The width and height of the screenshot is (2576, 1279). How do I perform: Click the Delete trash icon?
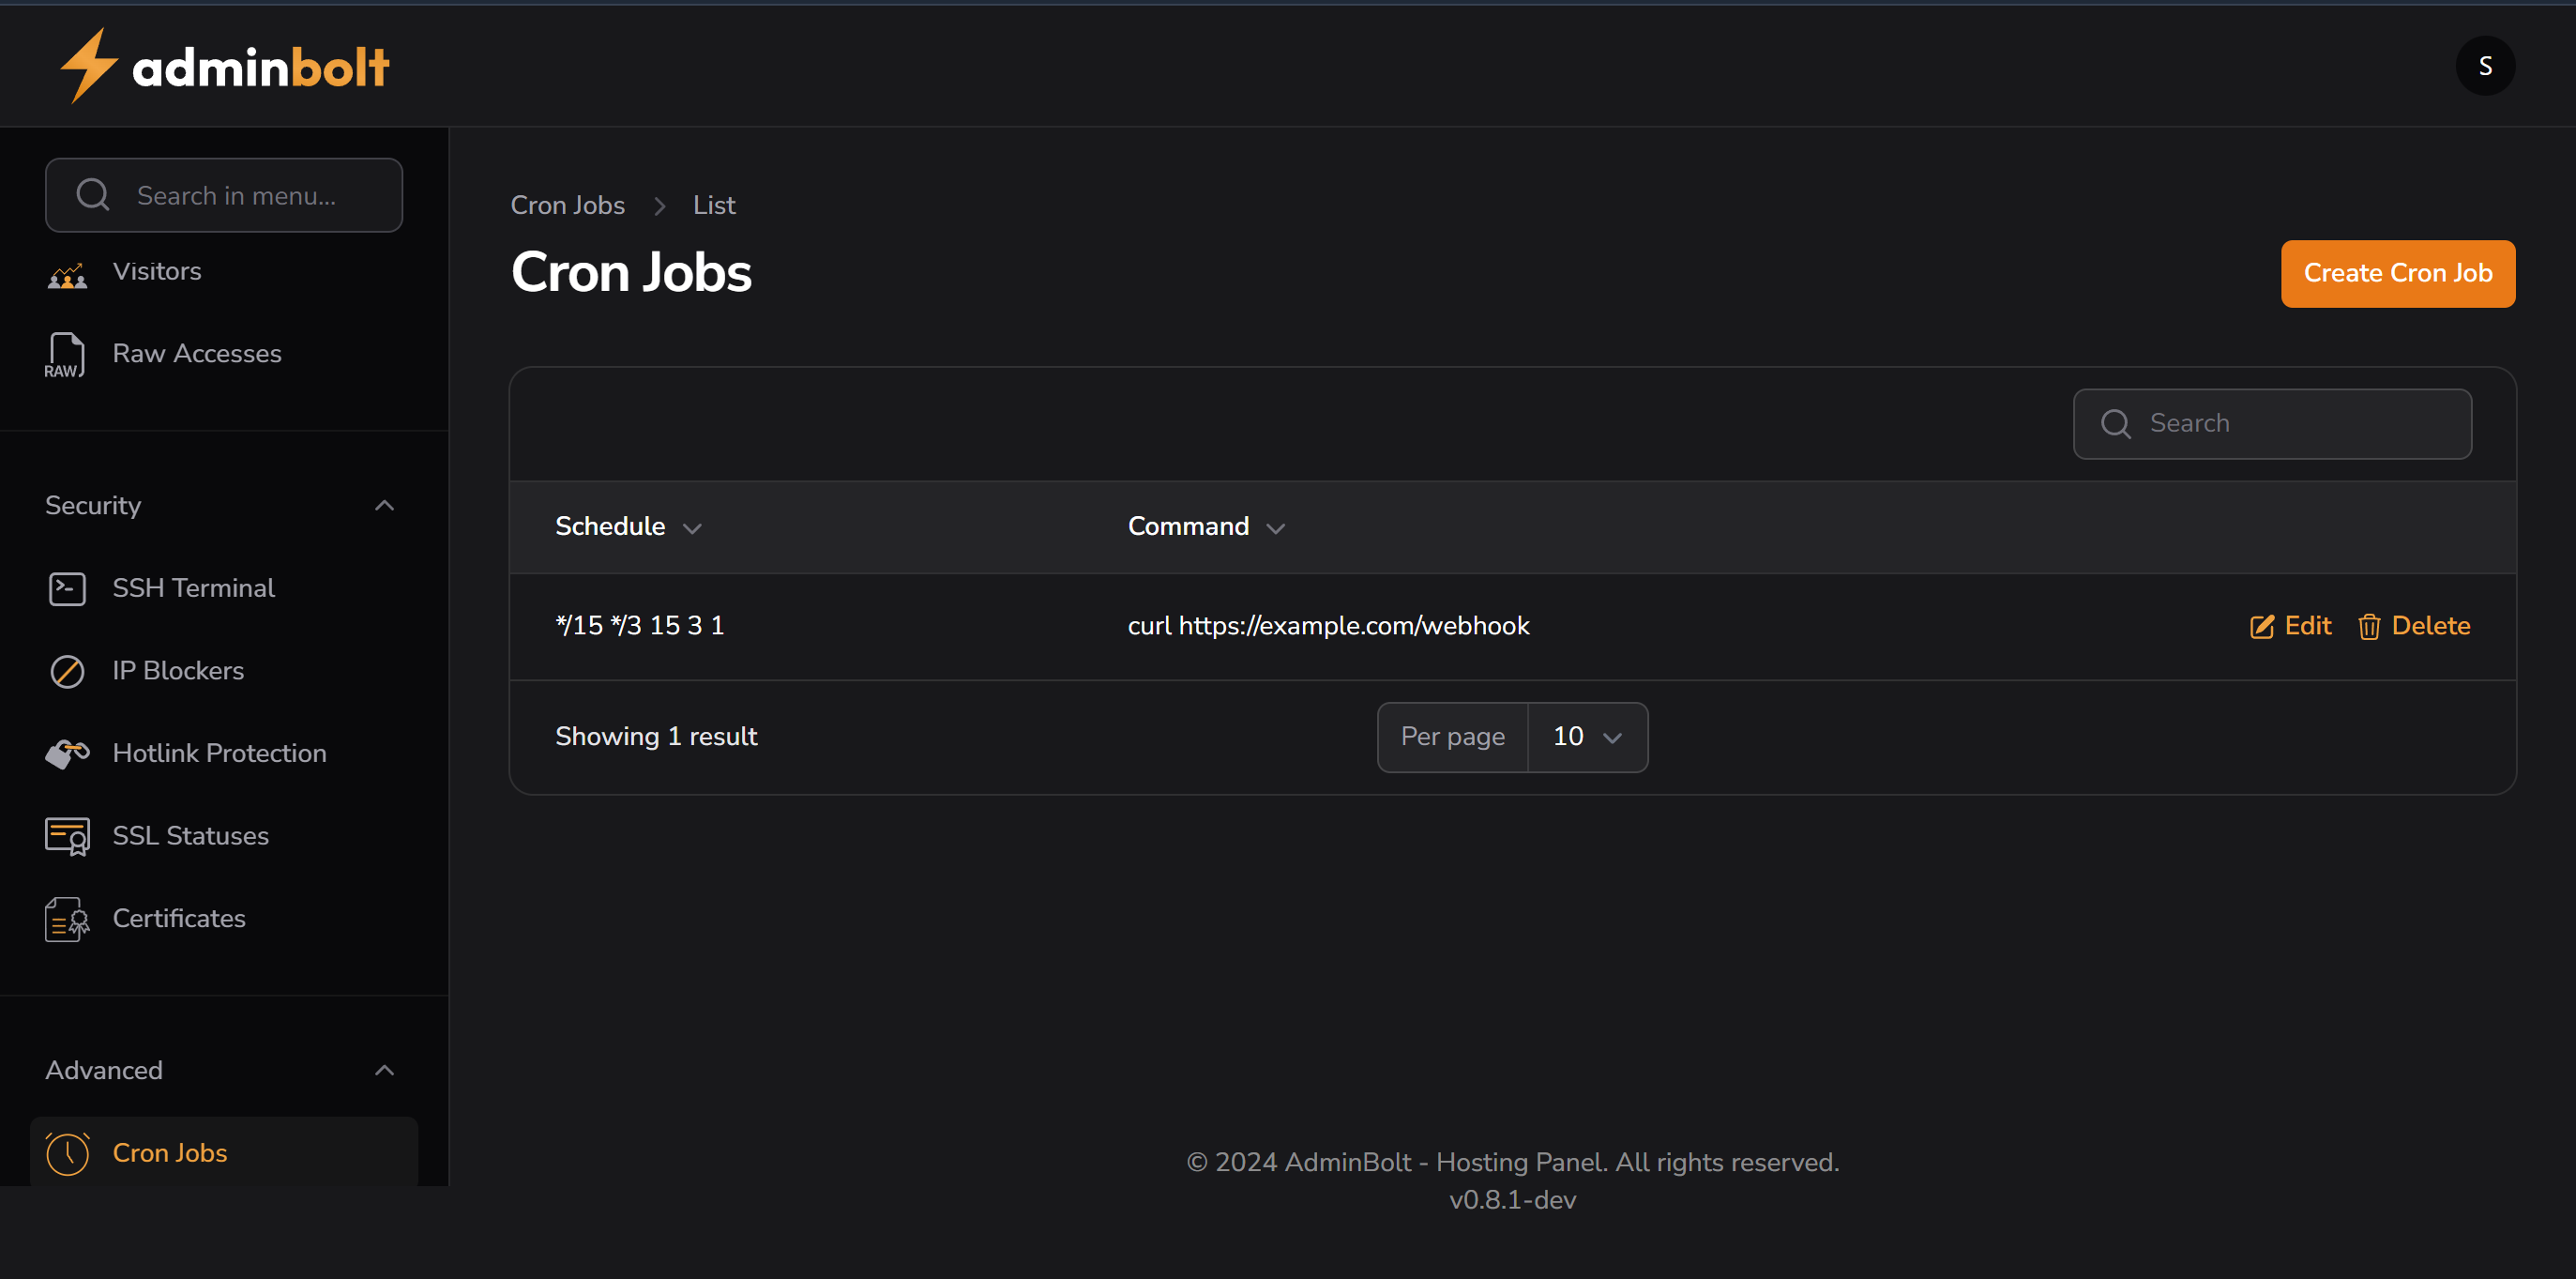tap(2370, 626)
